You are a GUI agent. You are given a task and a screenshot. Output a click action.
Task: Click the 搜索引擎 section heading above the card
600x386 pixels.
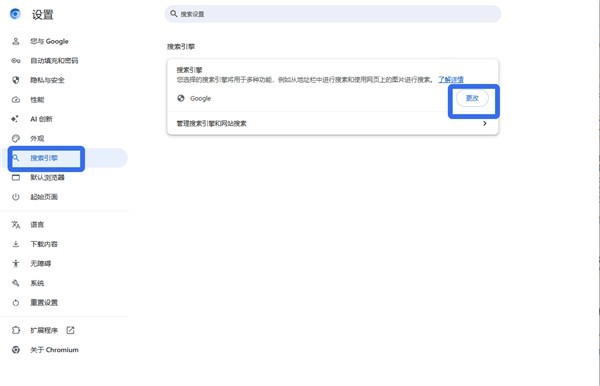[x=181, y=47]
